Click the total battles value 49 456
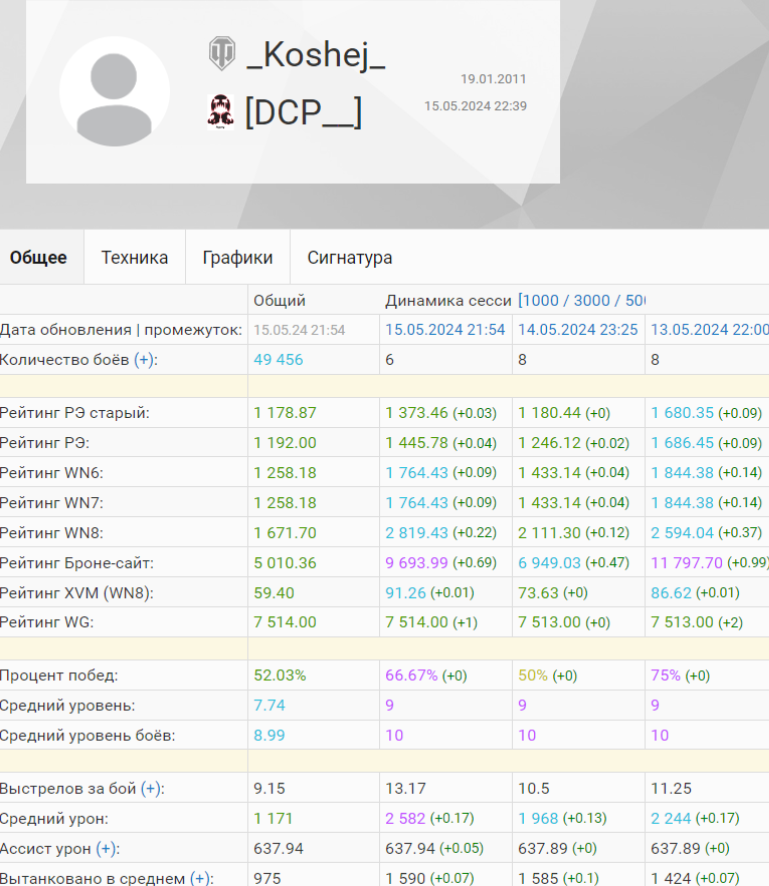Image resolution: width=769 pixels, height=886 pixels. pyautogui.click(x=278, y=360)
